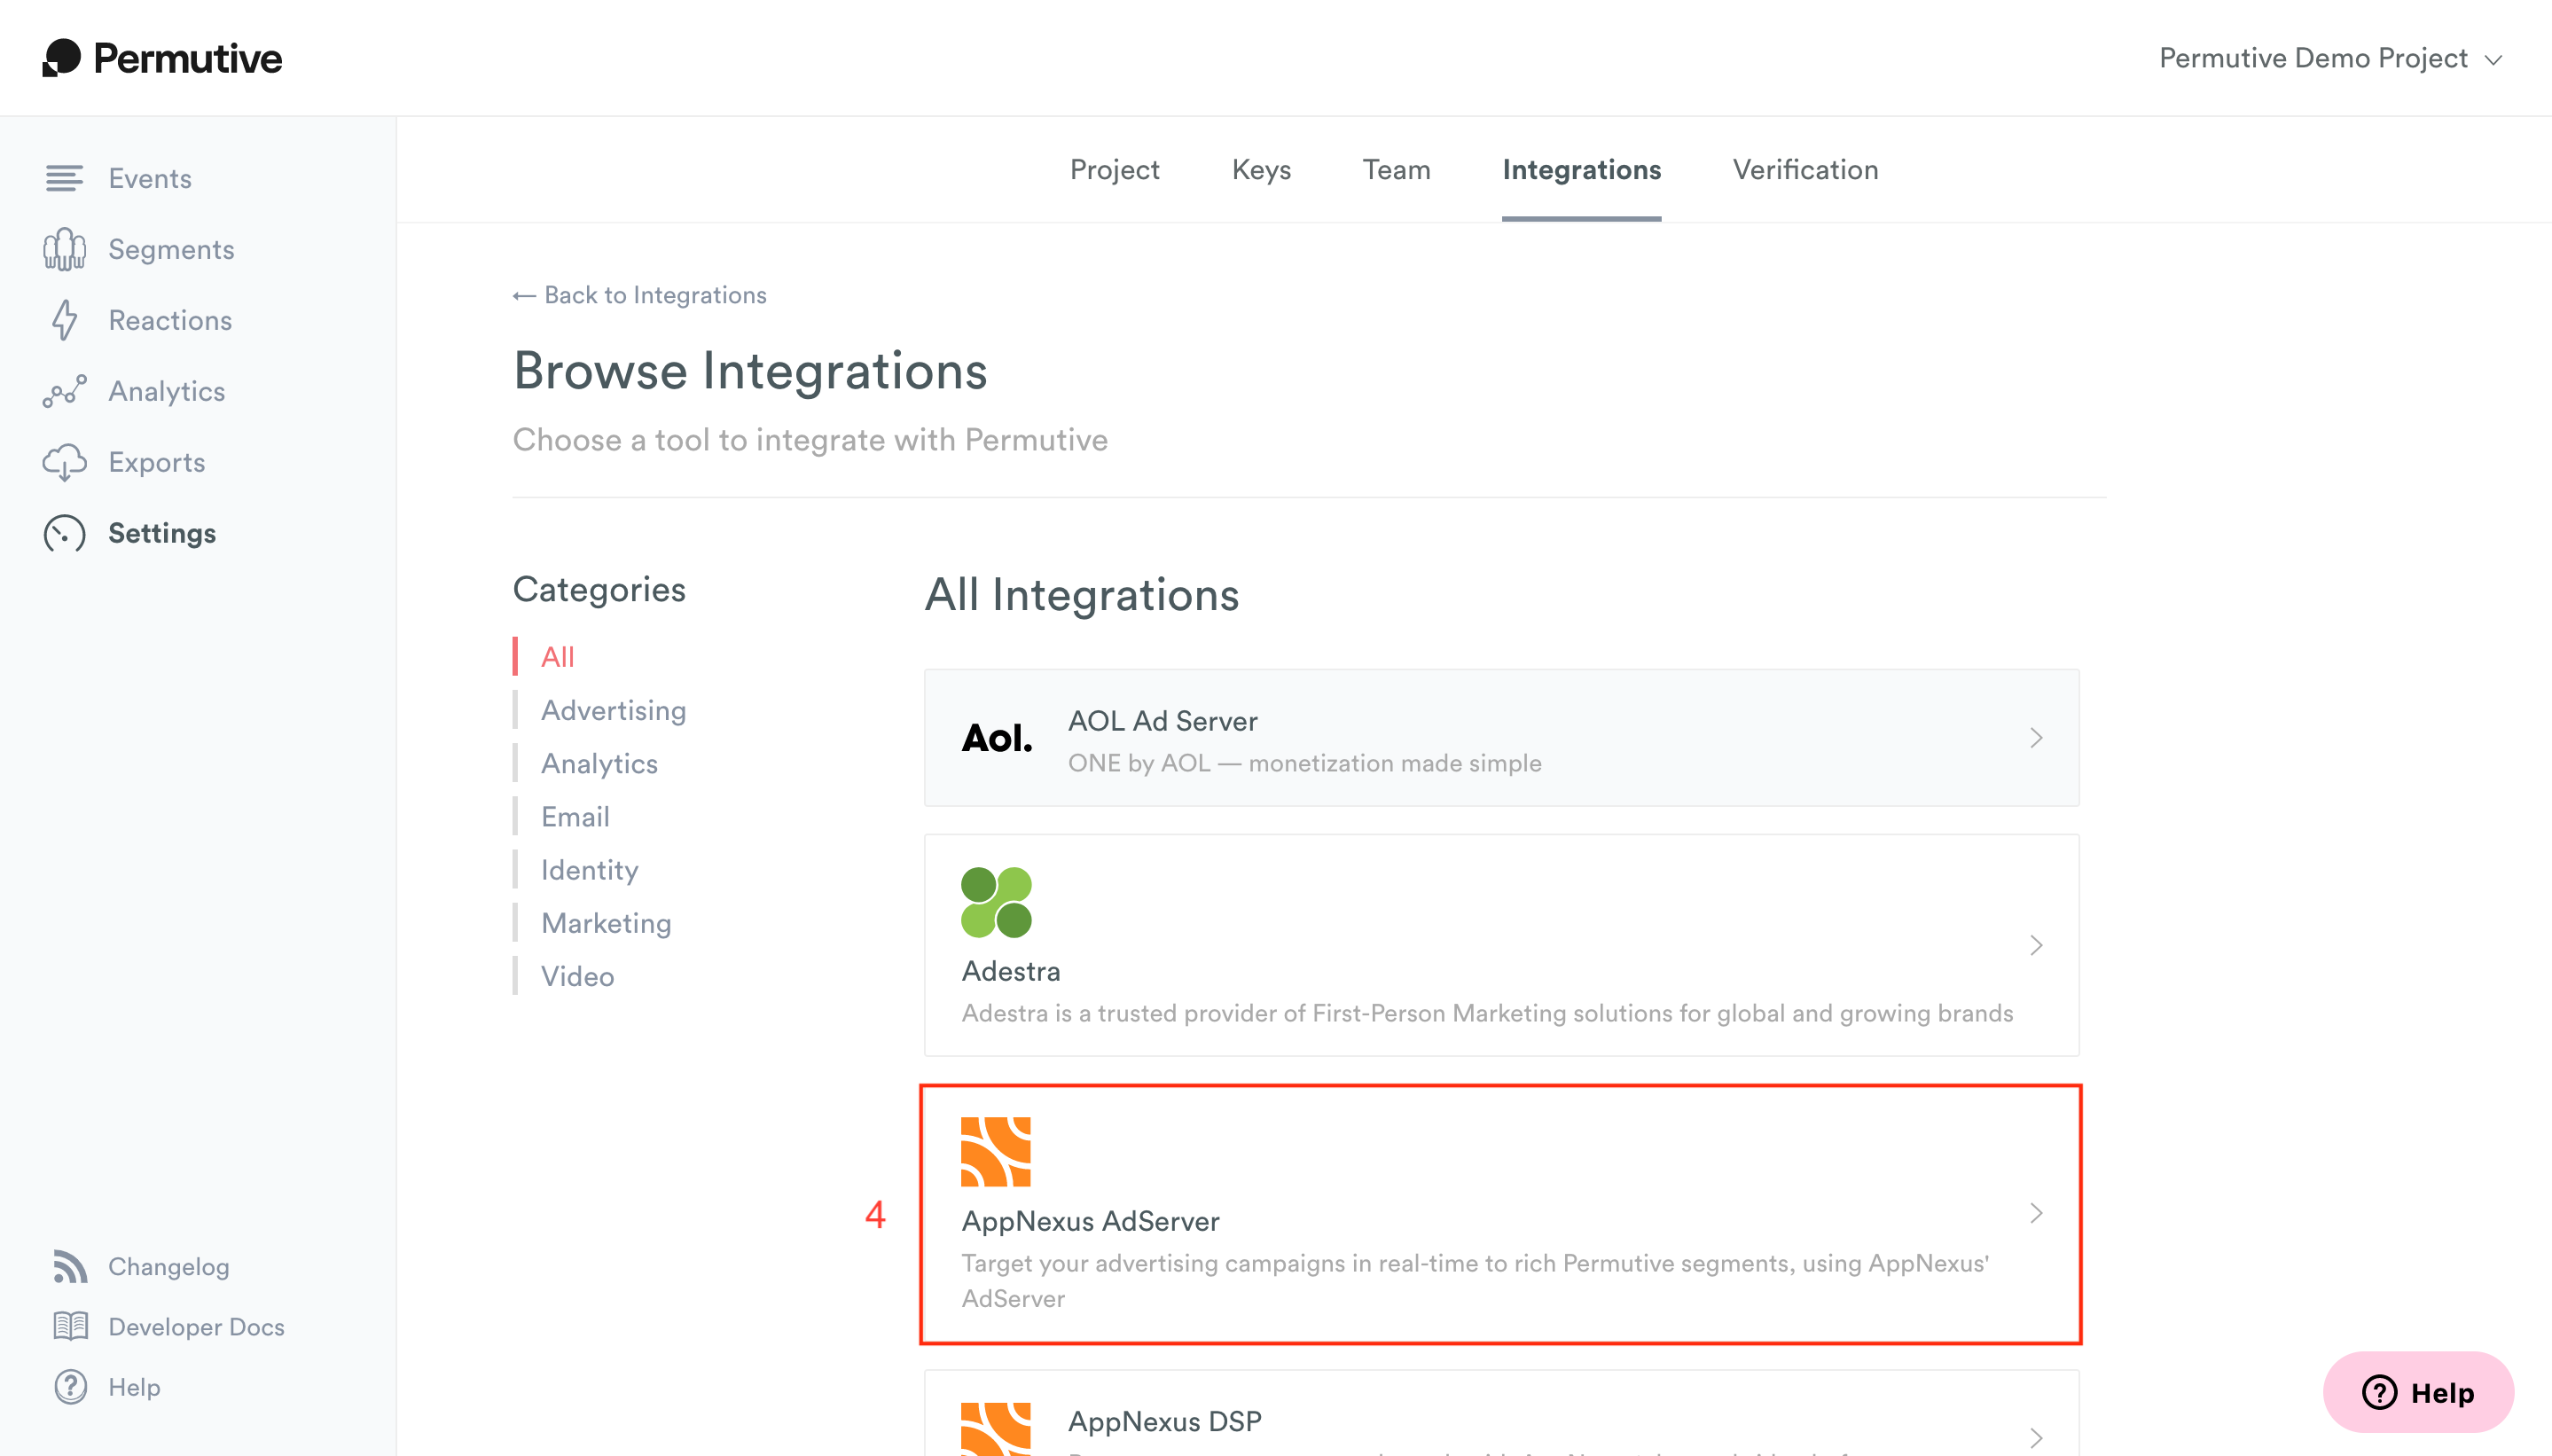Open Analytics in the sidebar
The width and height of the screenshot is (2552, 1456).
(166, 391)
